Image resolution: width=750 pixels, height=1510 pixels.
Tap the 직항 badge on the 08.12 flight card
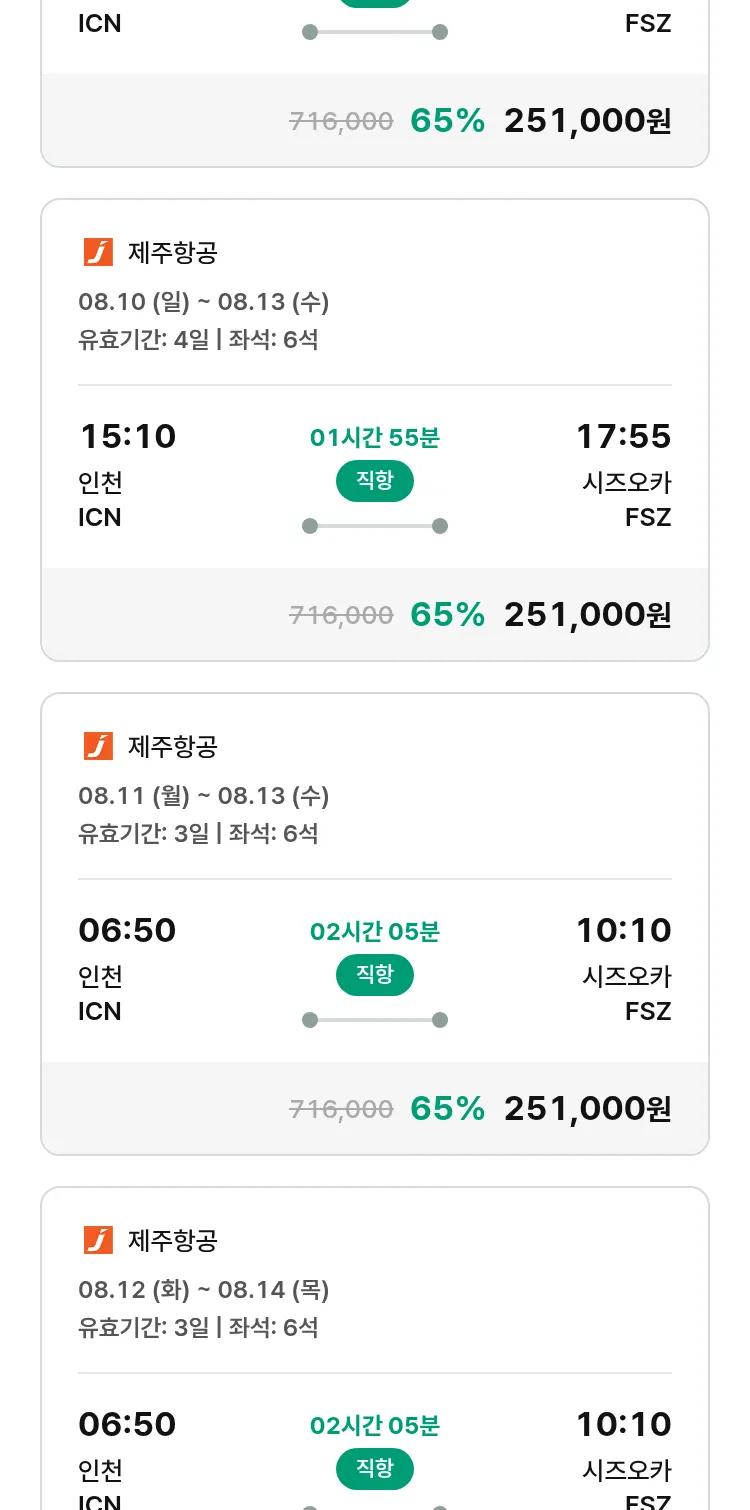point(374,1469)
